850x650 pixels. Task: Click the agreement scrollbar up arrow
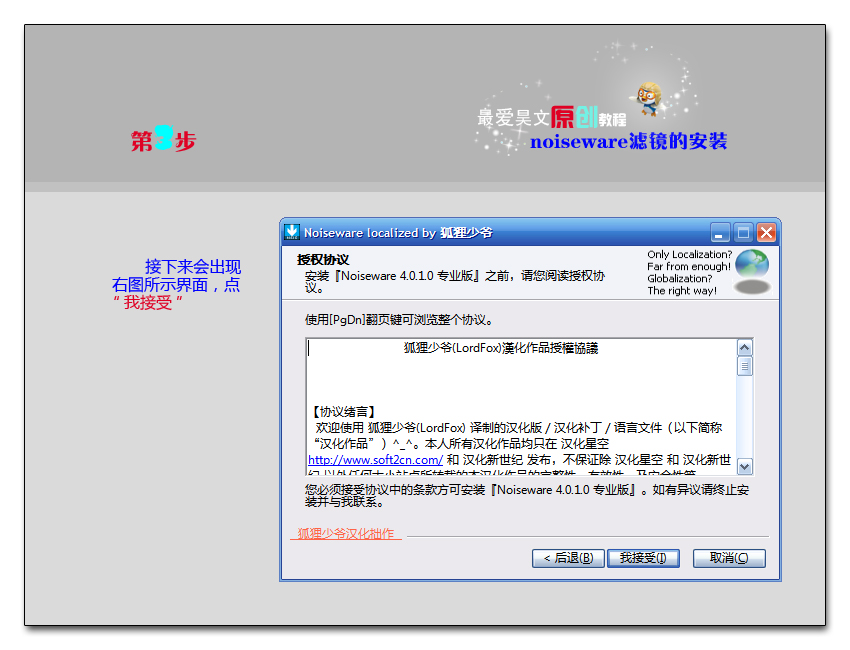(745, 347)
